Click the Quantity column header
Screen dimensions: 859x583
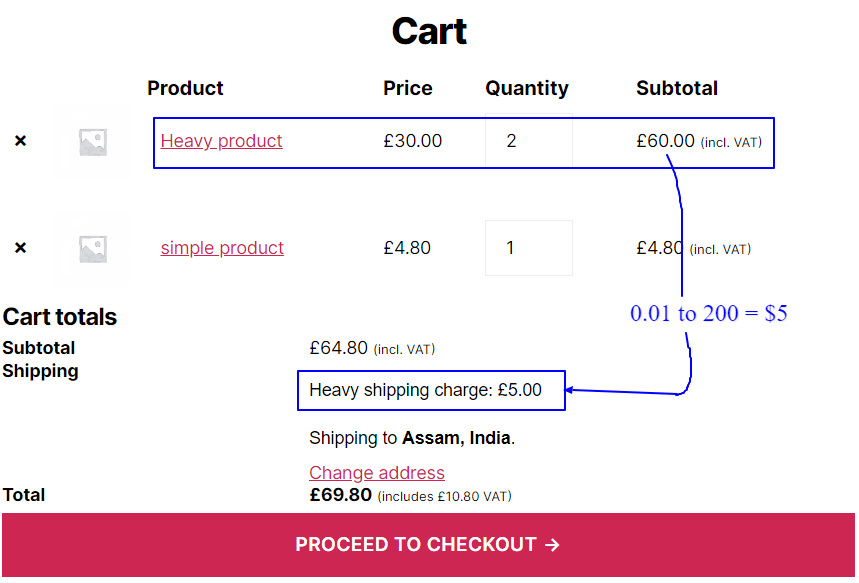coord(527,88)
